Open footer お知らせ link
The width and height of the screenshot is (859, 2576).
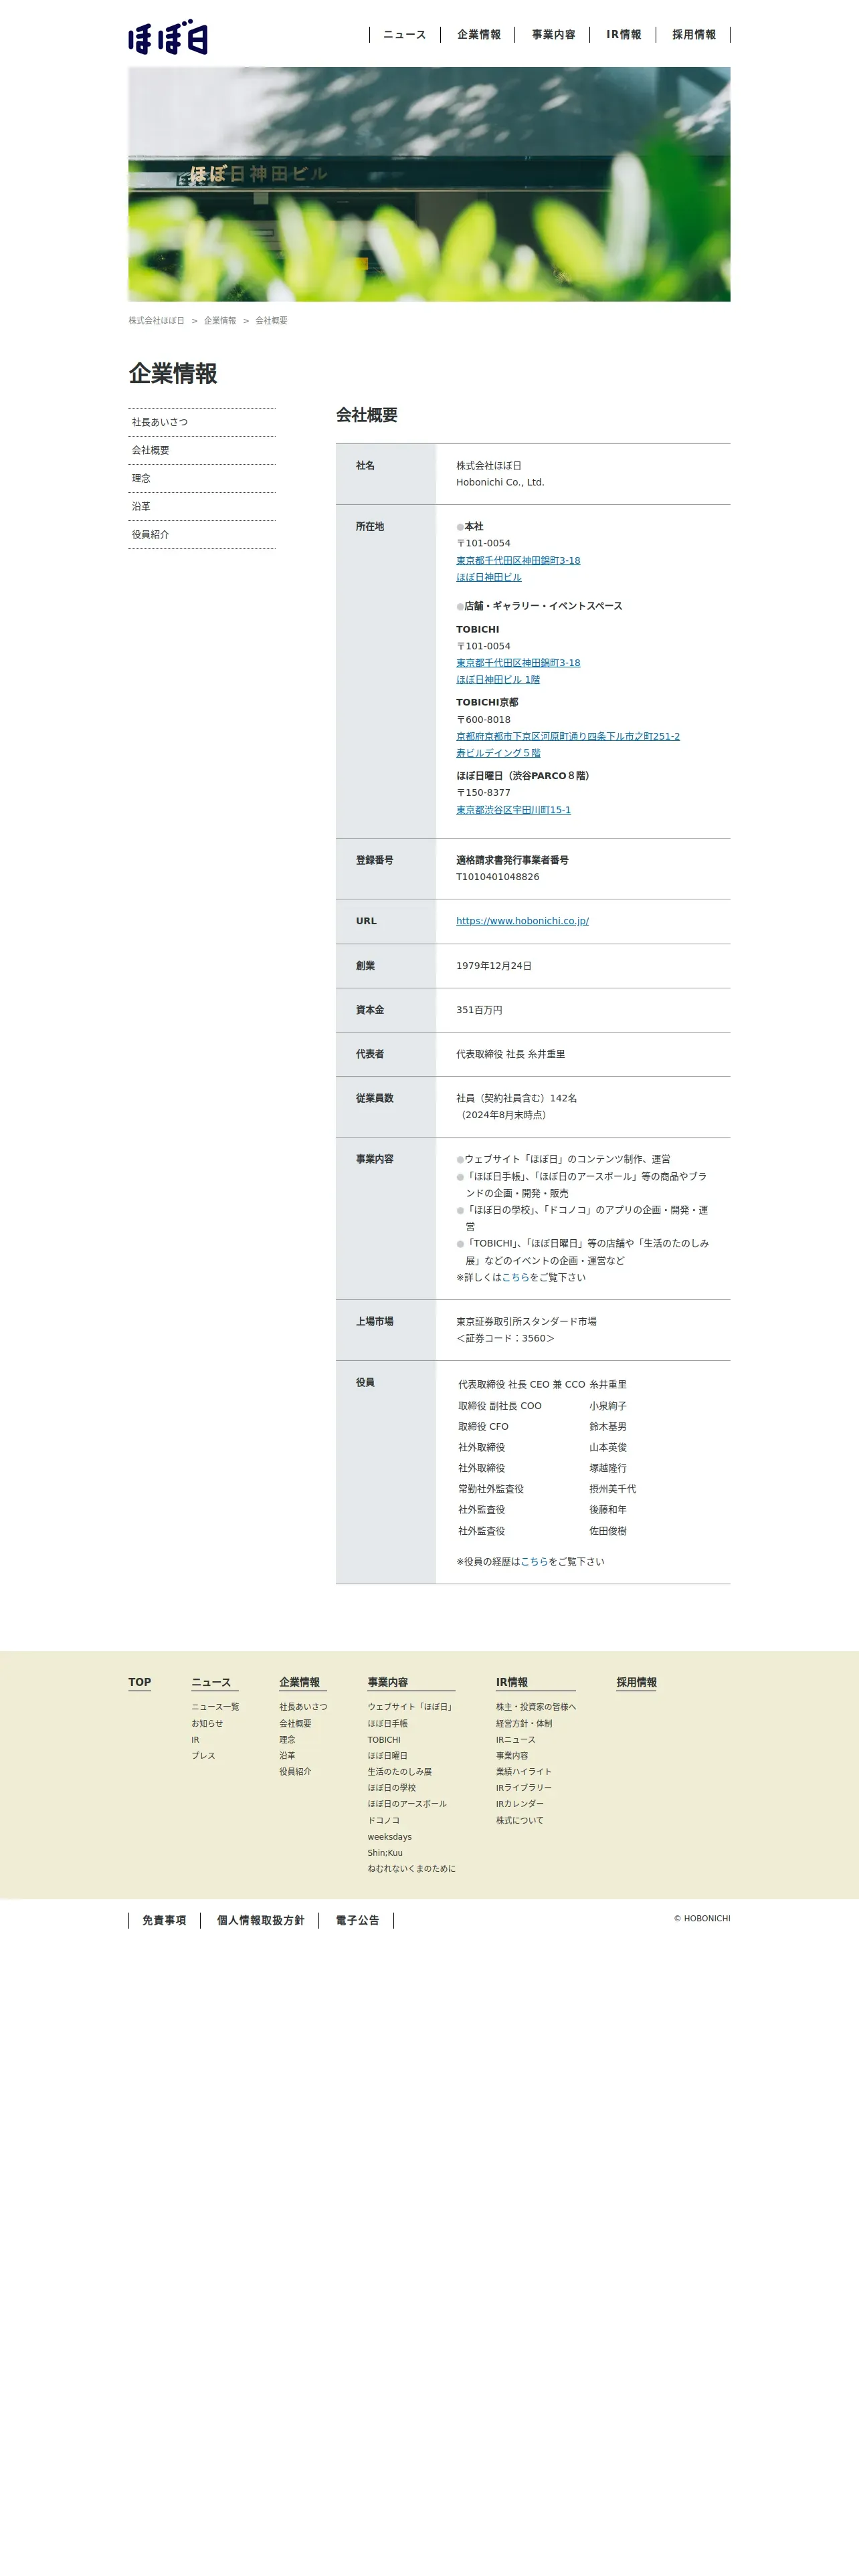207,1723
